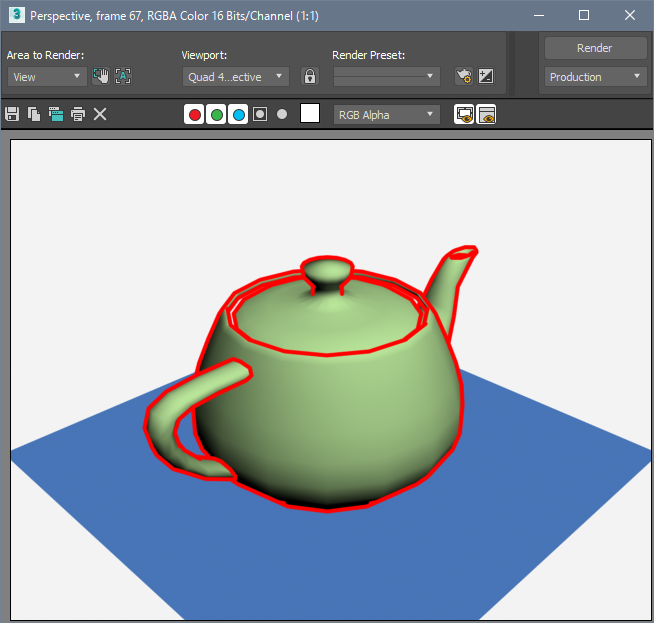Toggle the green channel display
Image resolution: width=654 pixels, height=623 pixels.
(x=216, y=114)
